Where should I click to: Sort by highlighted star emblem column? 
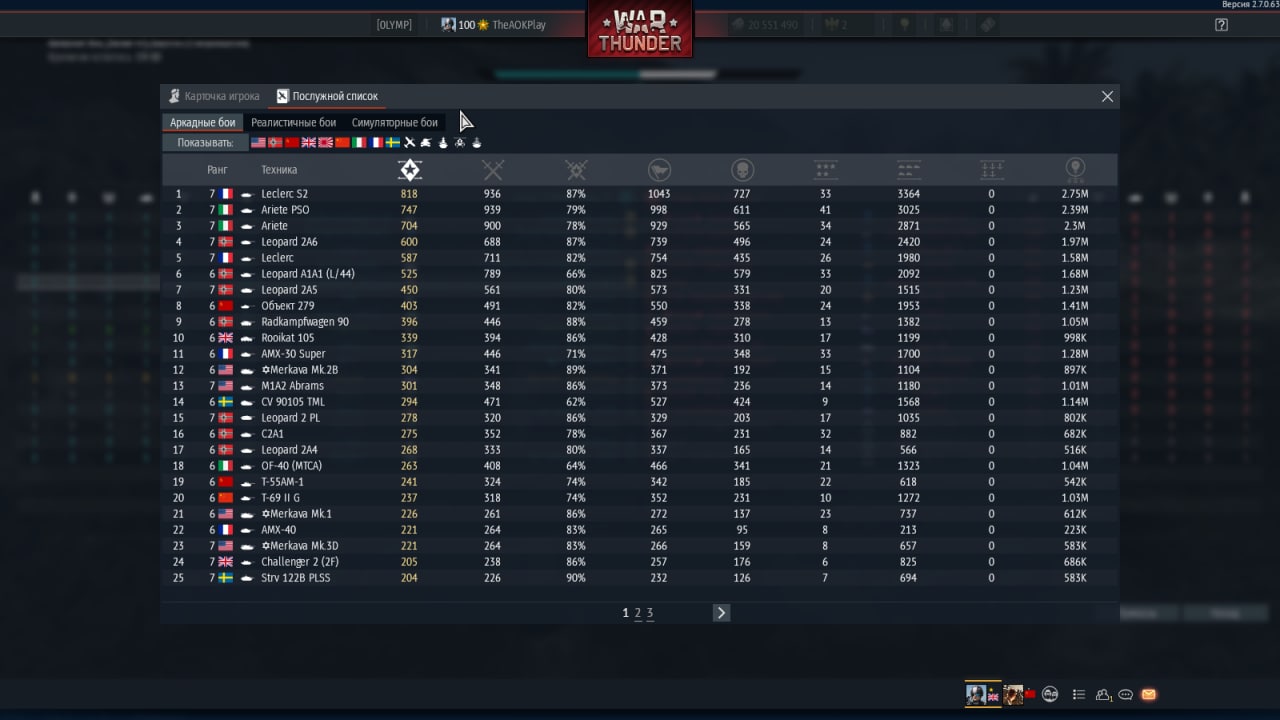[409, 169]
